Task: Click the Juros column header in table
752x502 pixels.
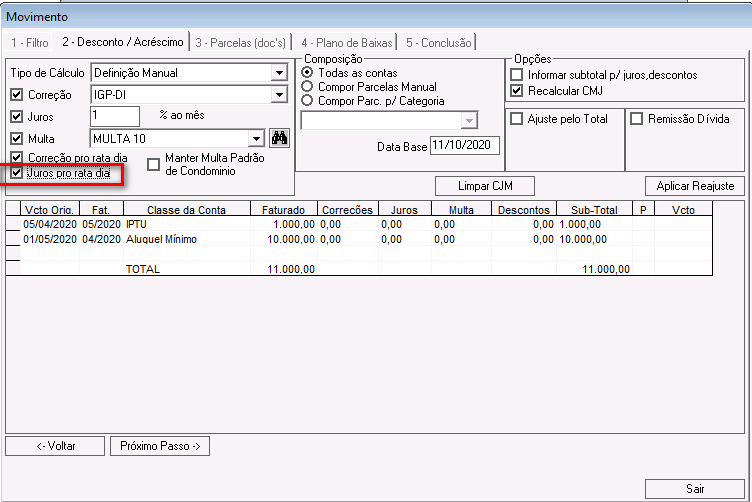Action: (404, 210)
